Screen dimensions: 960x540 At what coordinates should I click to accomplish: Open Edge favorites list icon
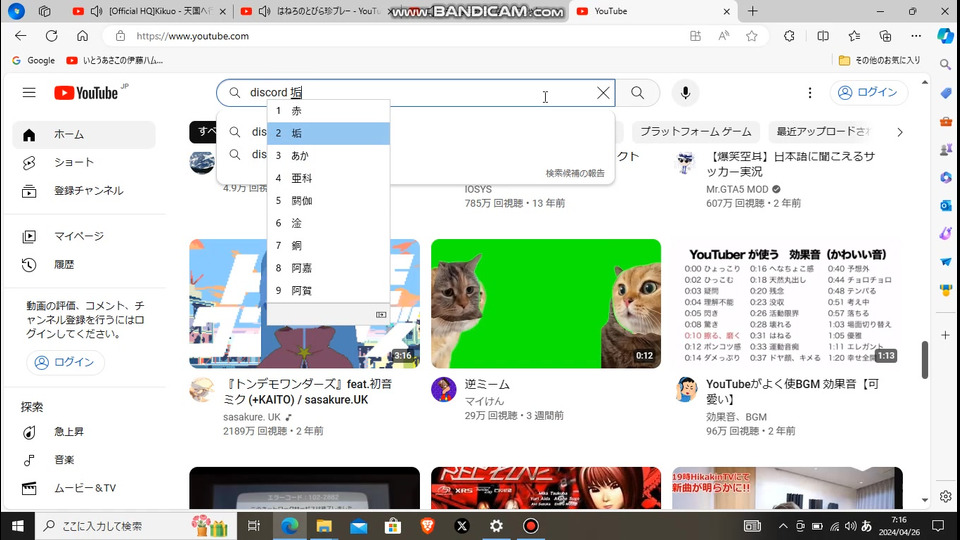pos(854,36)
